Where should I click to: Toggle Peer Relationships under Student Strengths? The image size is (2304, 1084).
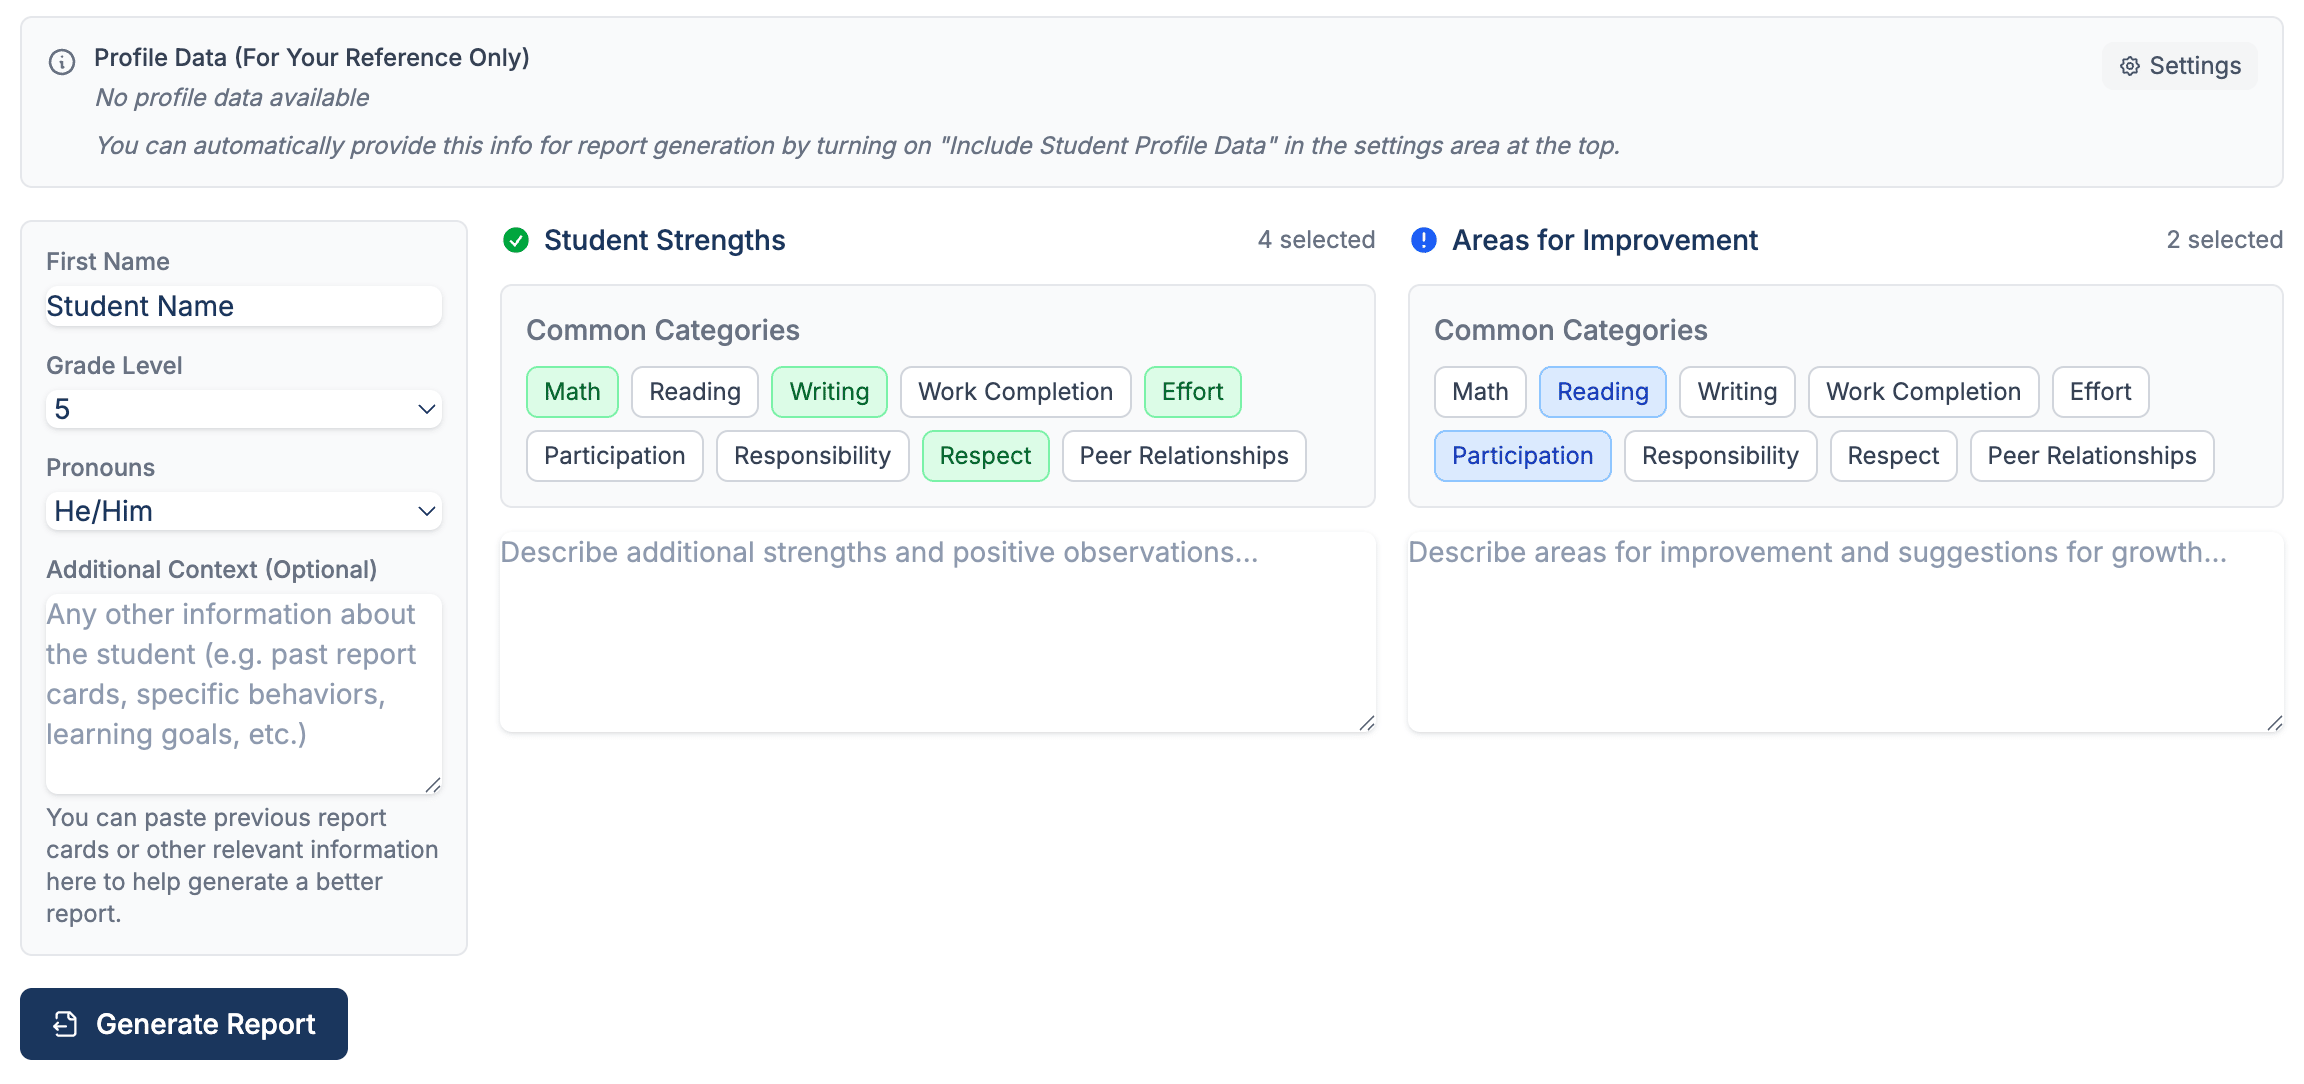[1183, 456]
